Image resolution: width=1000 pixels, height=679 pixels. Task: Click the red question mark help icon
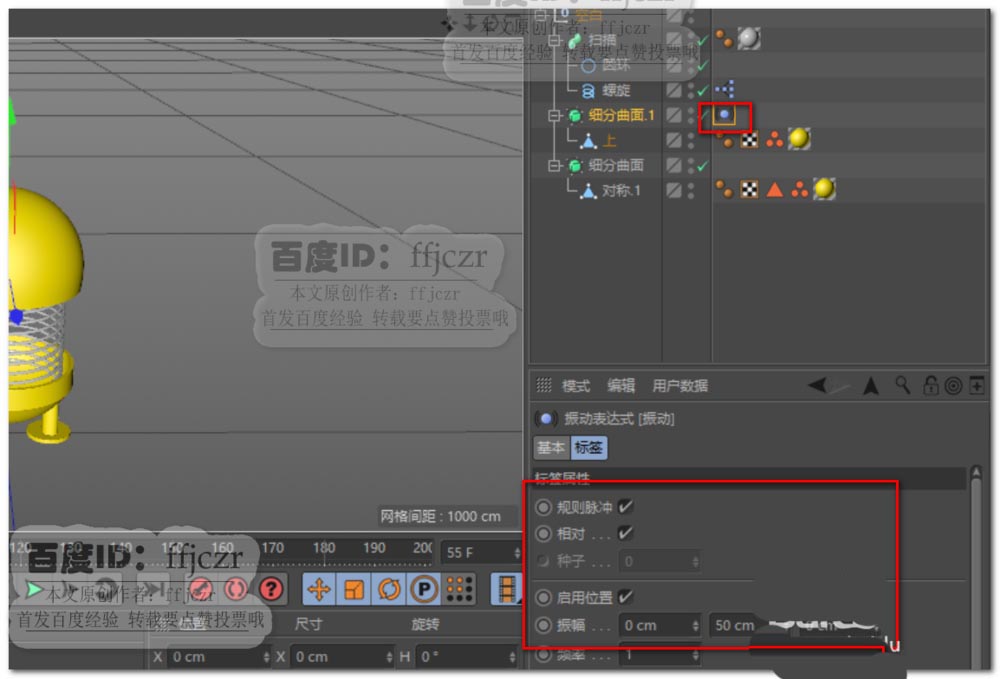[272, 589]
